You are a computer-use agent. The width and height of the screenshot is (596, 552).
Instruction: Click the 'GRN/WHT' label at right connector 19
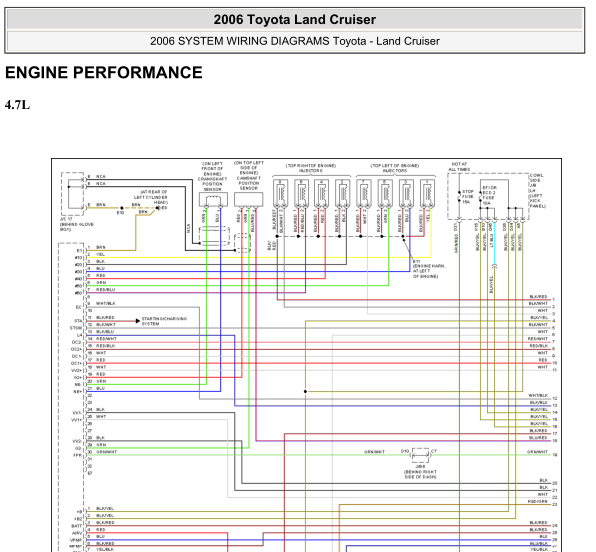coord(537,452)
